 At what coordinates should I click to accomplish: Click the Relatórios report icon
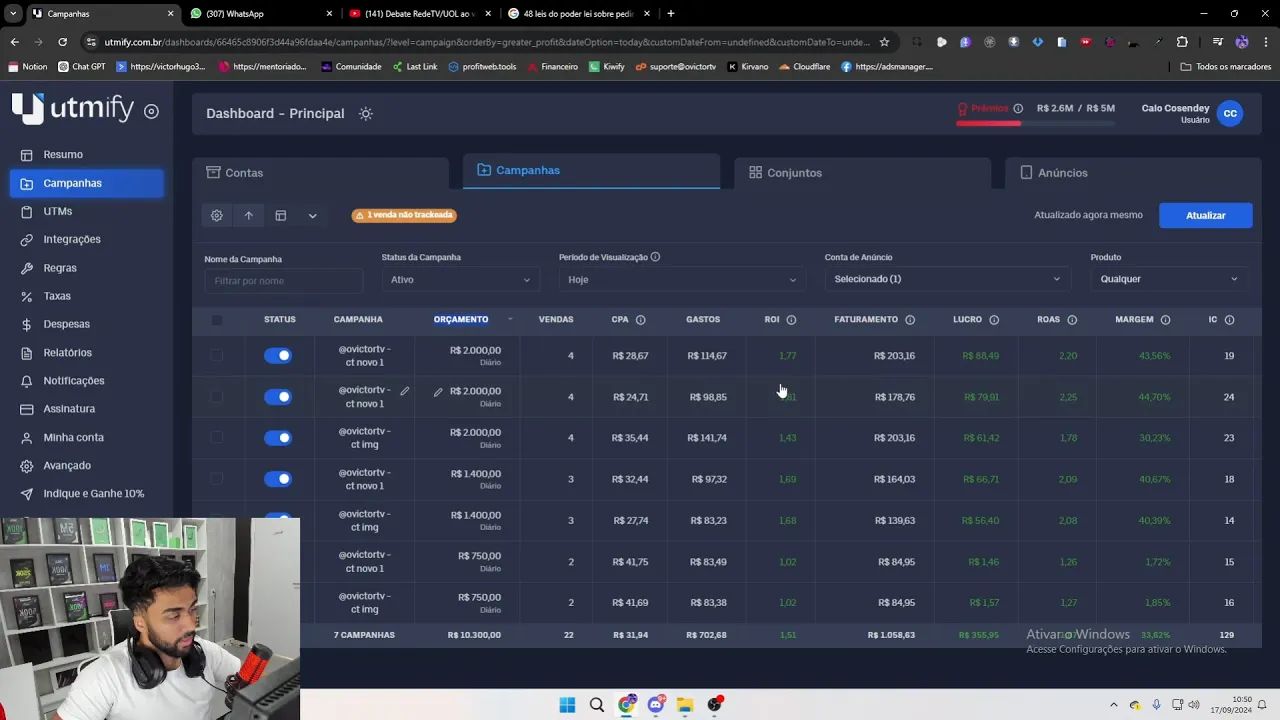(26, 352)
